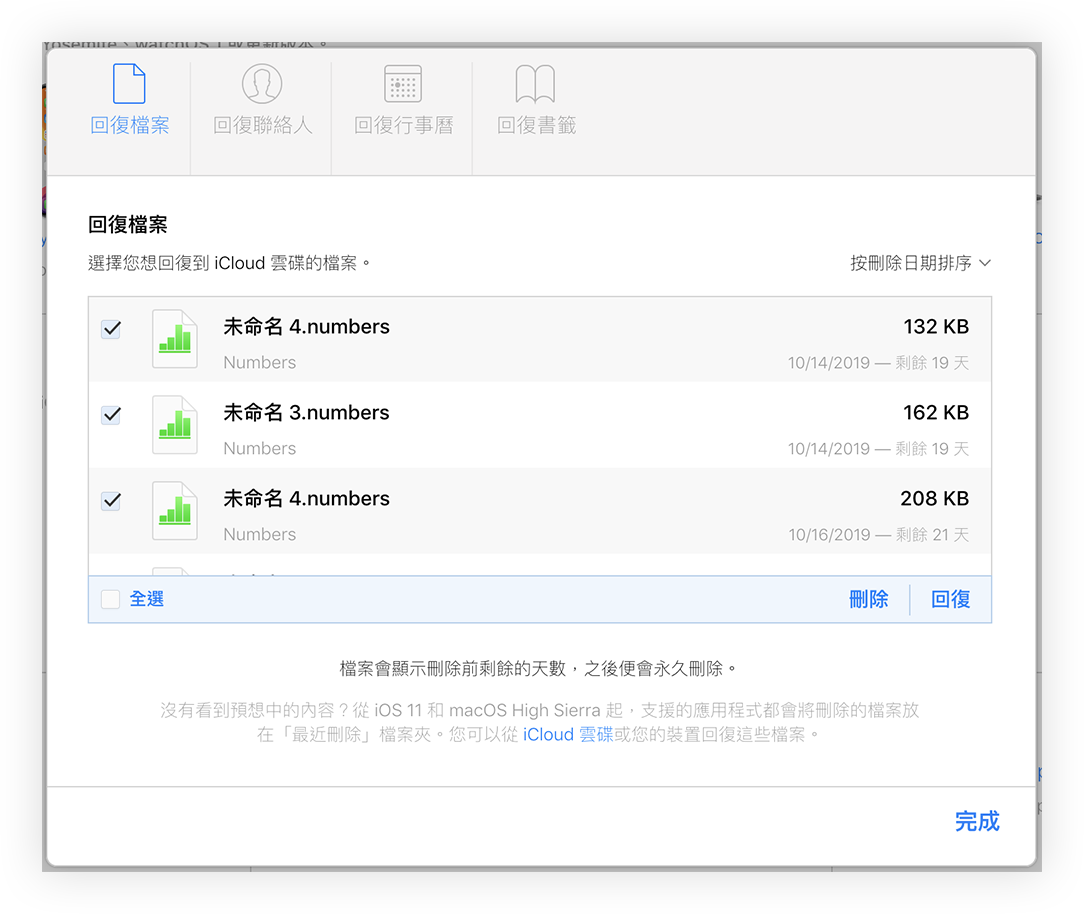Image resolution: width=1084 pixels, height=914 pixels.
Task: Click the 208 KB file size
Action: (935, 498)
